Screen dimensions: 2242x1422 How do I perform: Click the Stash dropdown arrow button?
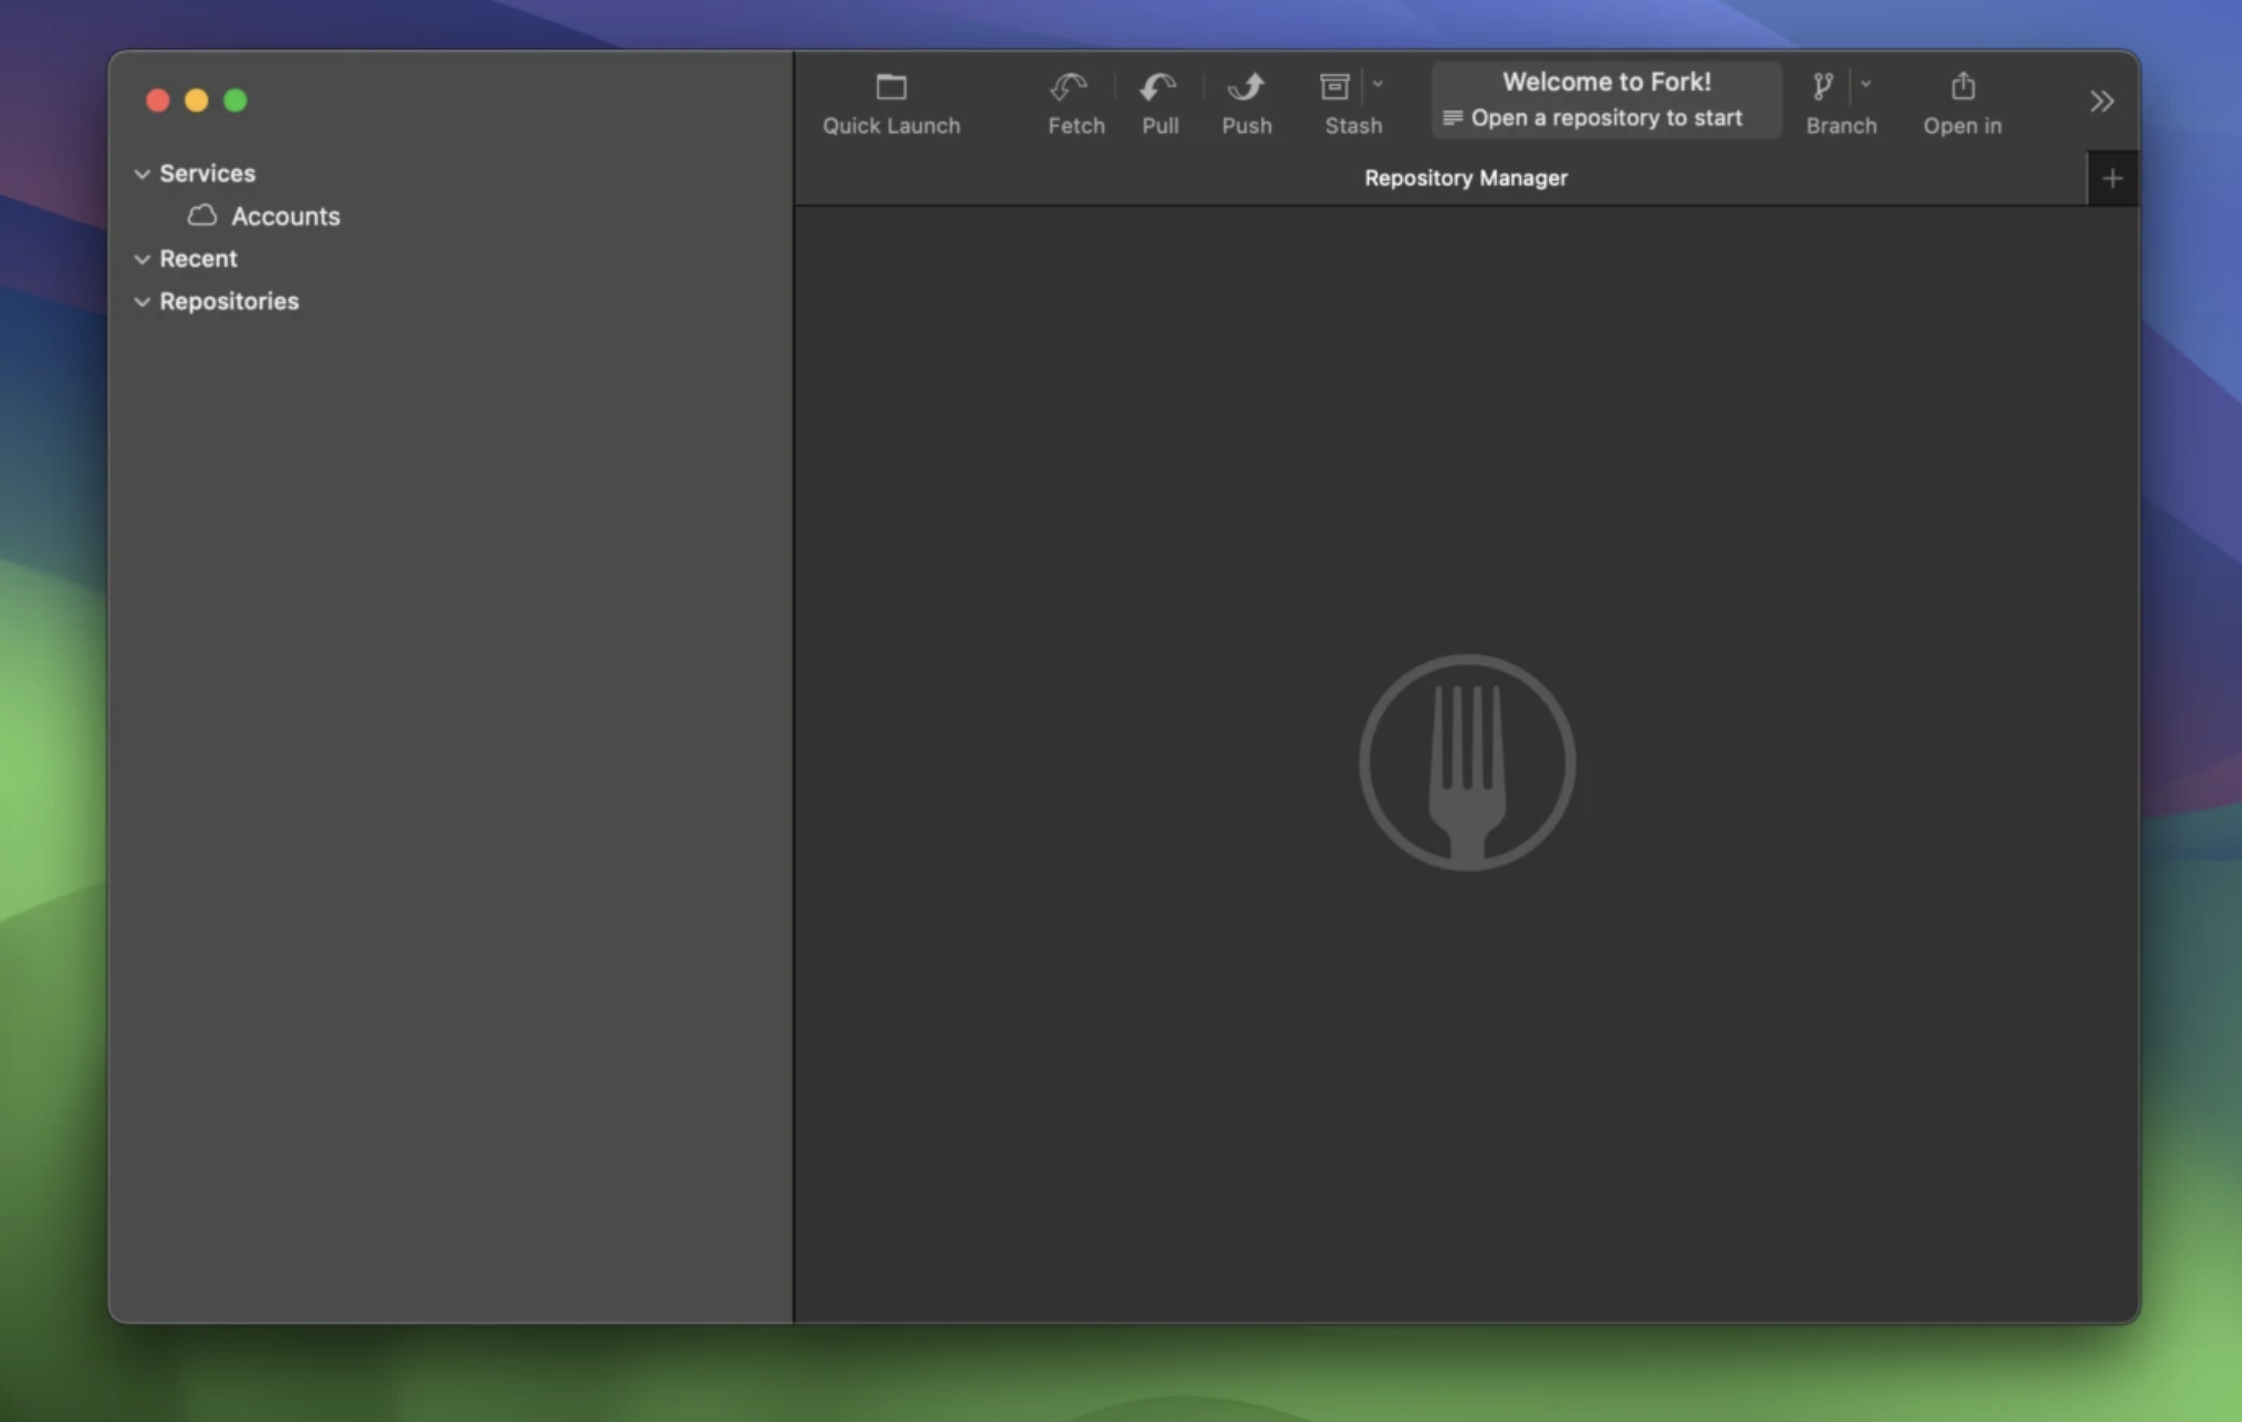[x=1378, y=85]
